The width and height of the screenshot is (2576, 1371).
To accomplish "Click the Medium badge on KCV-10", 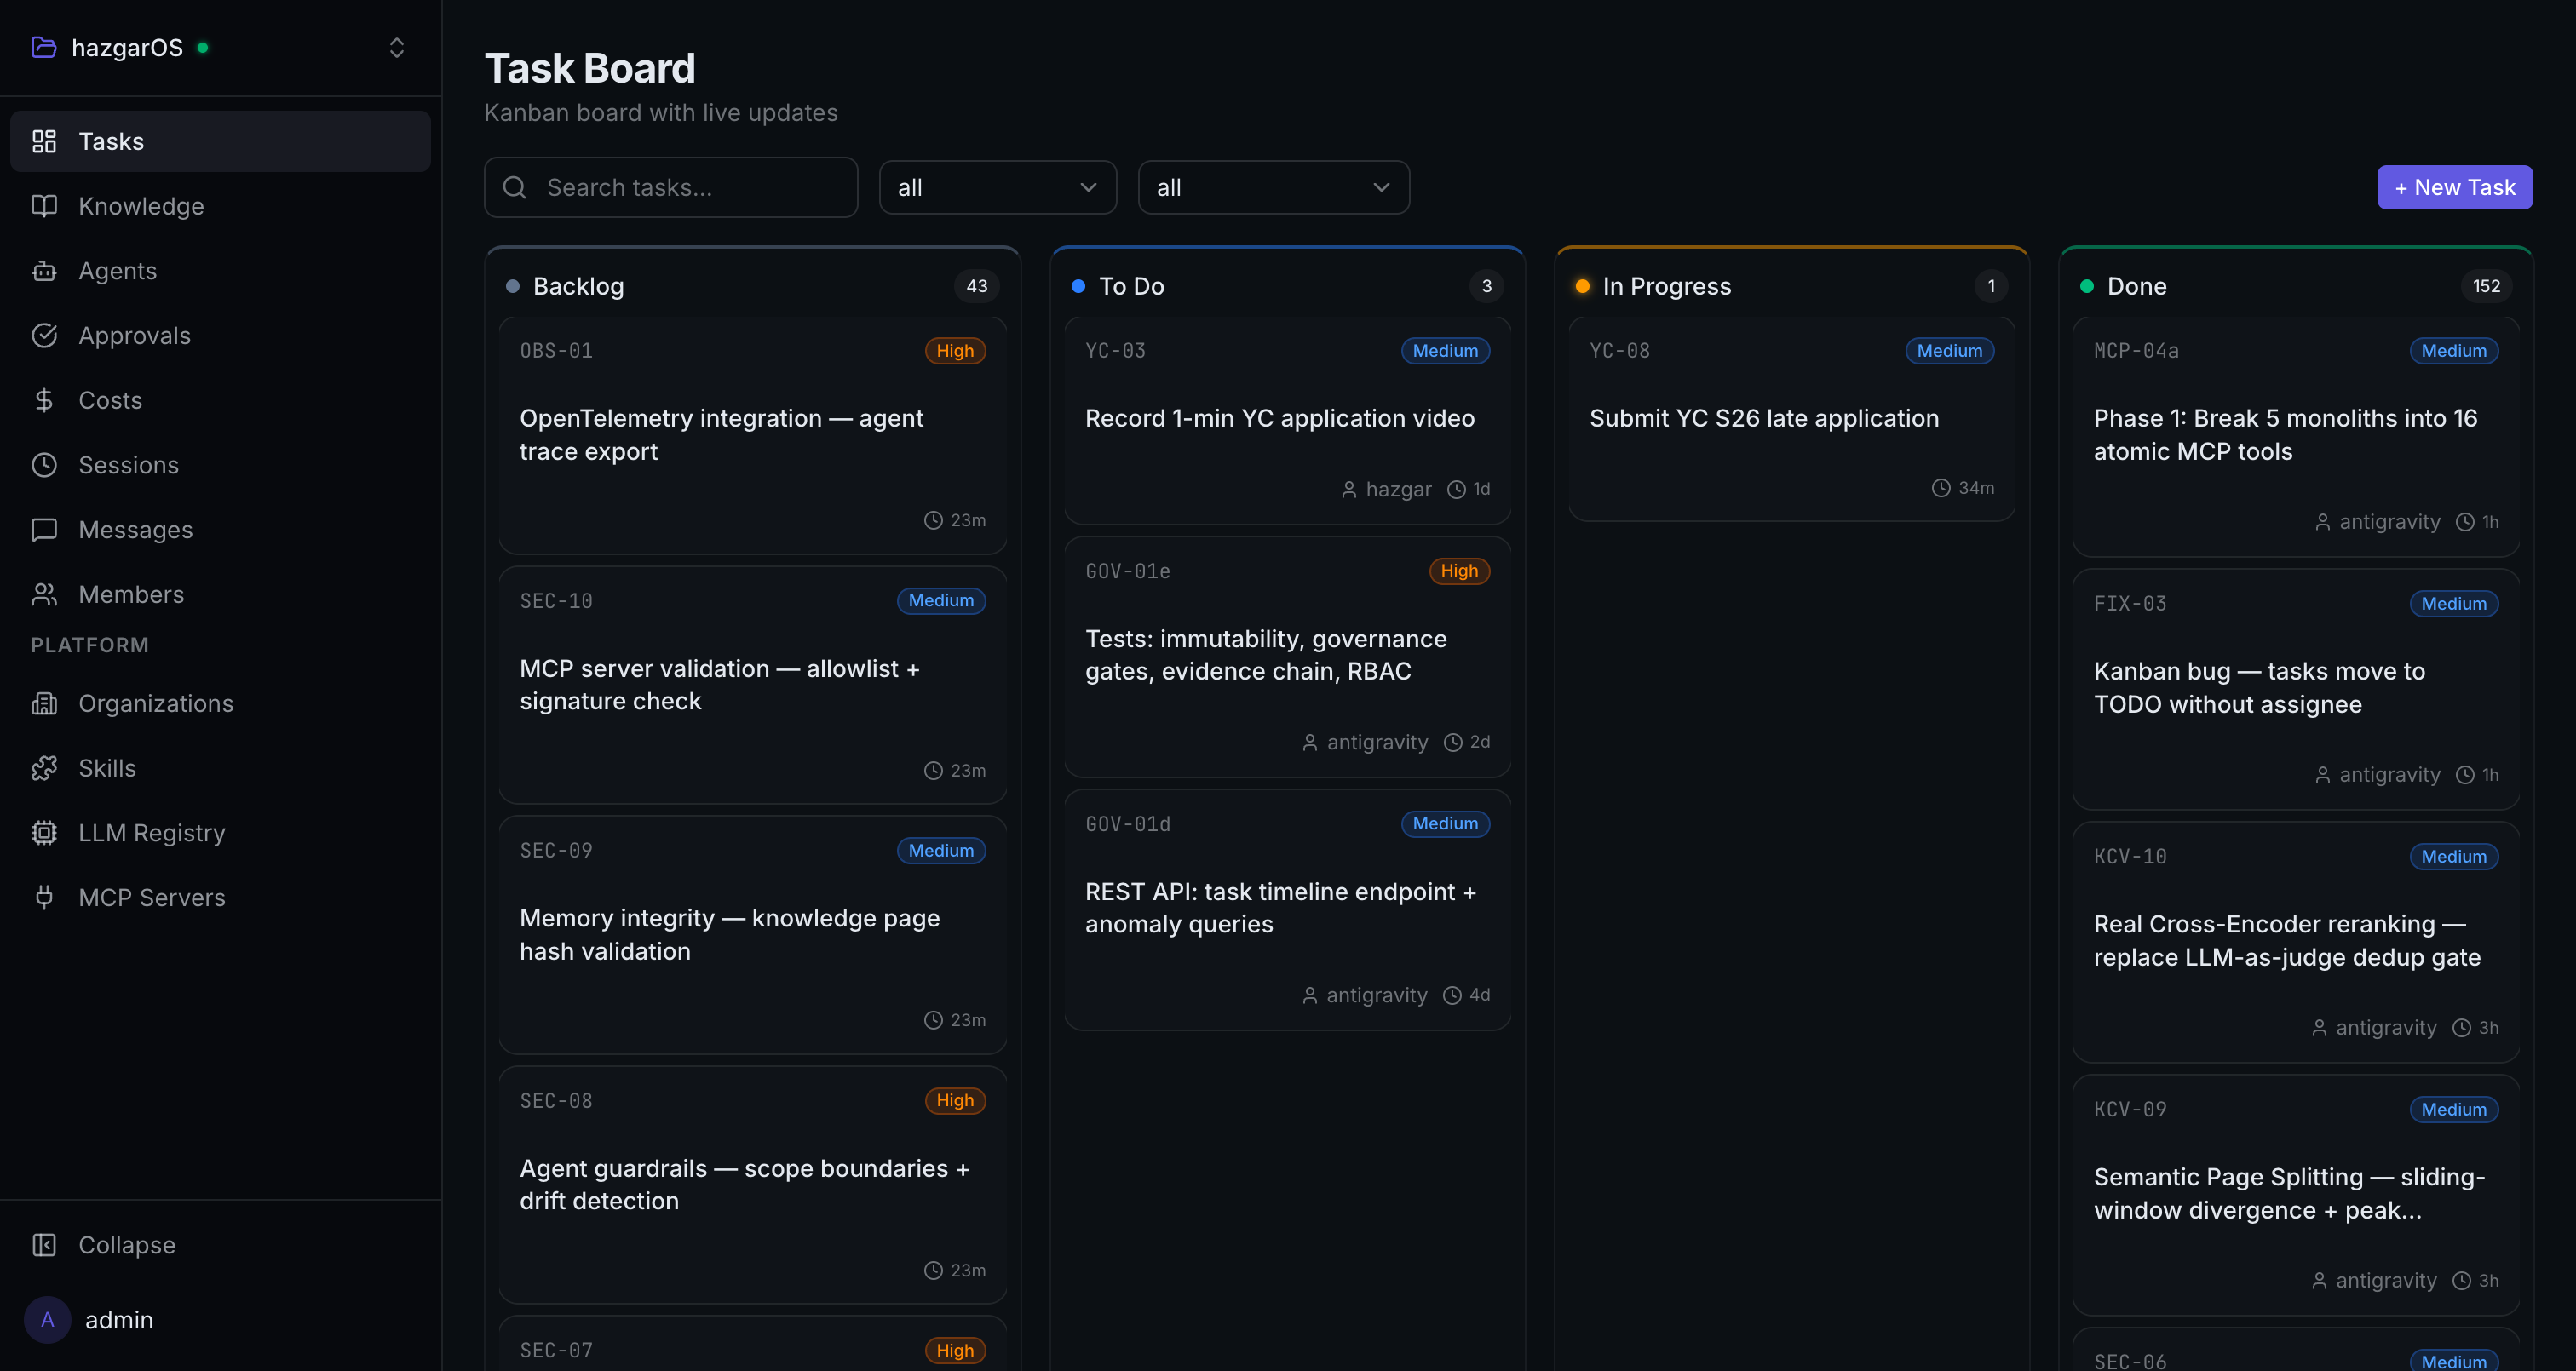I will [x=2454, y=857].
